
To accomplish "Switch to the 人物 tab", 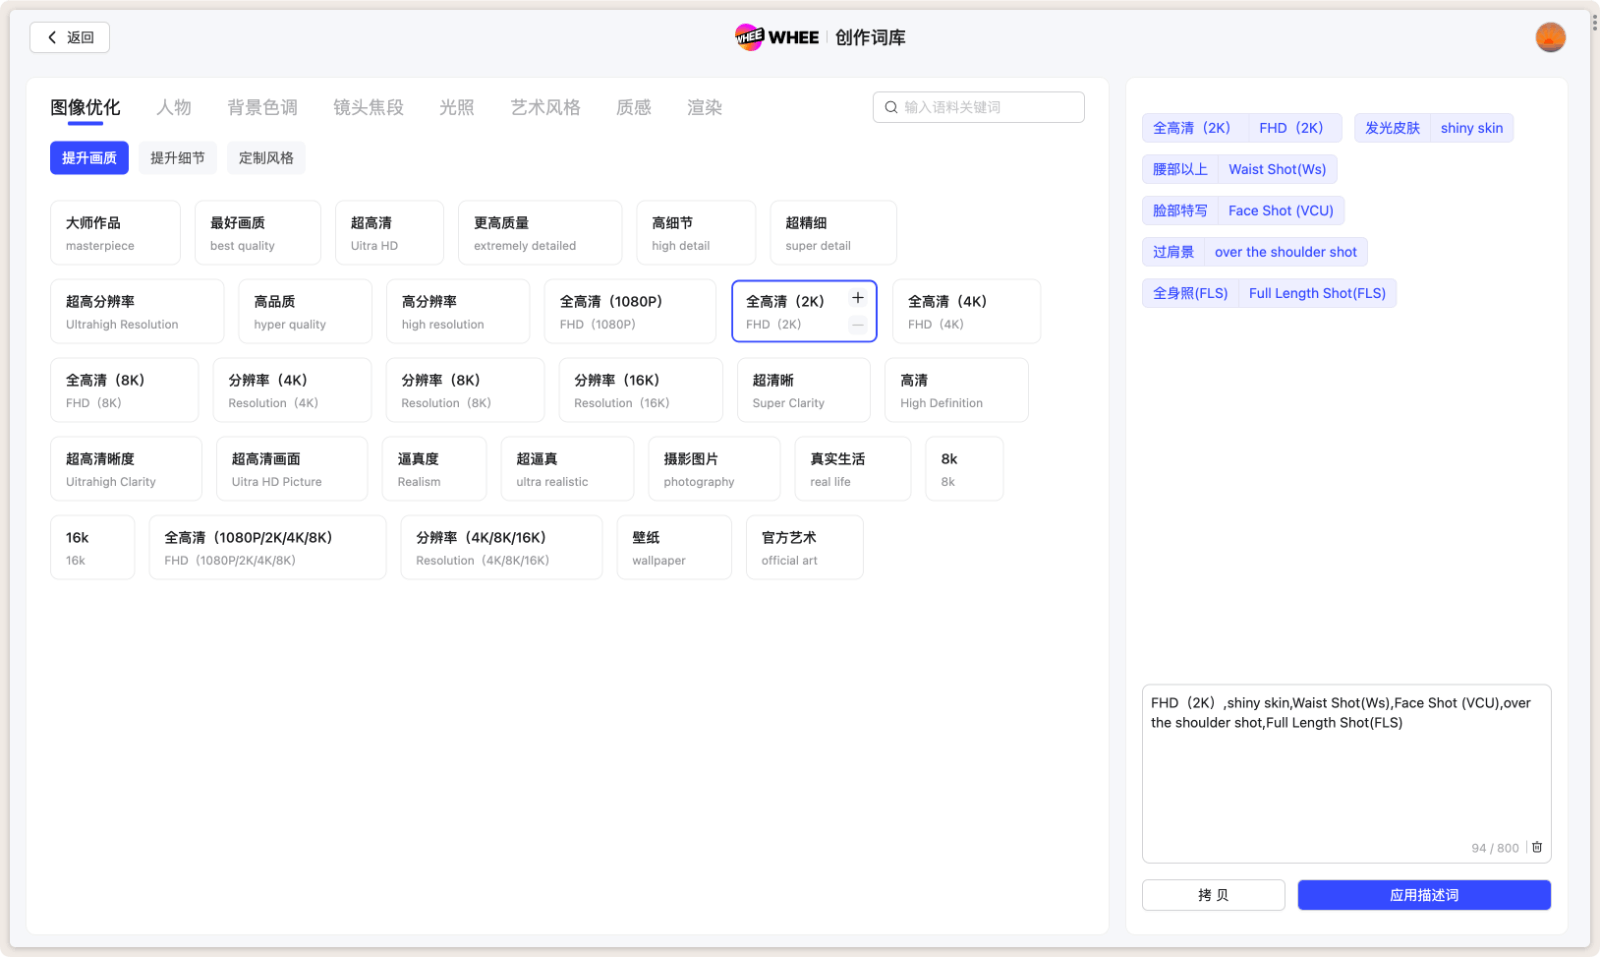I will [174, 107].
